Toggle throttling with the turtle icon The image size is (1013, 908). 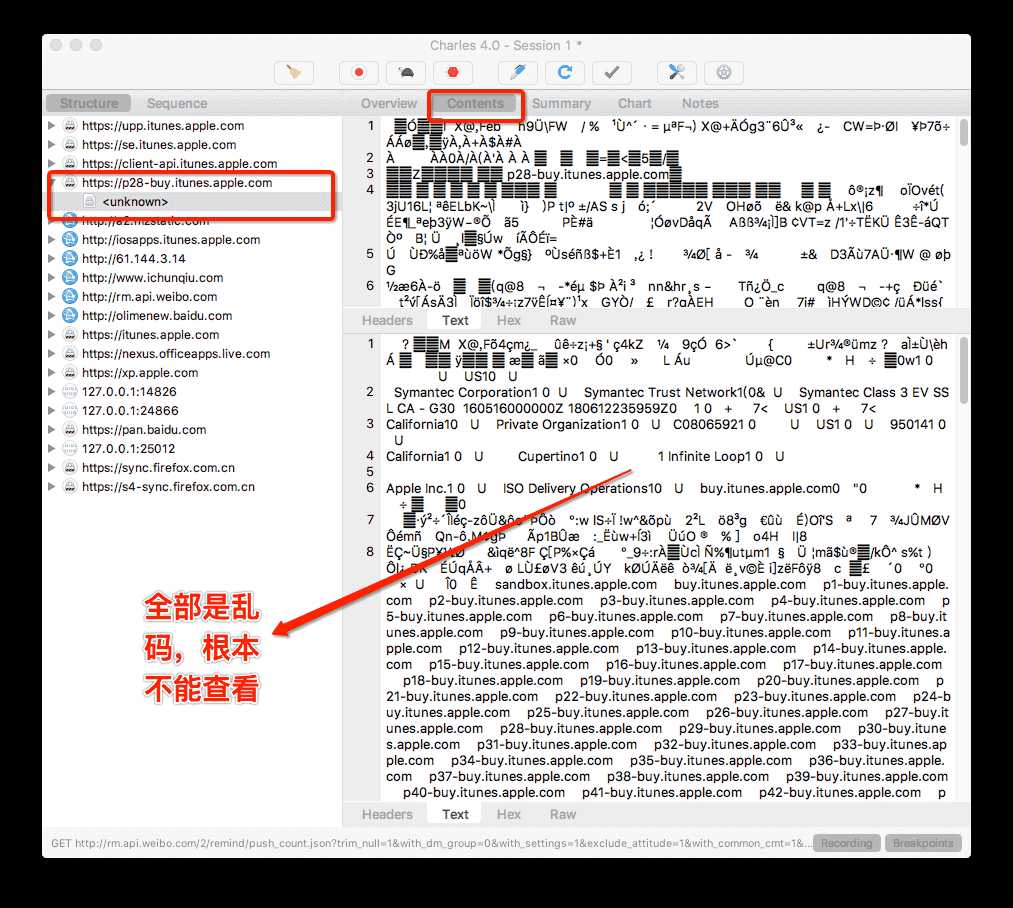coord(406,72)
